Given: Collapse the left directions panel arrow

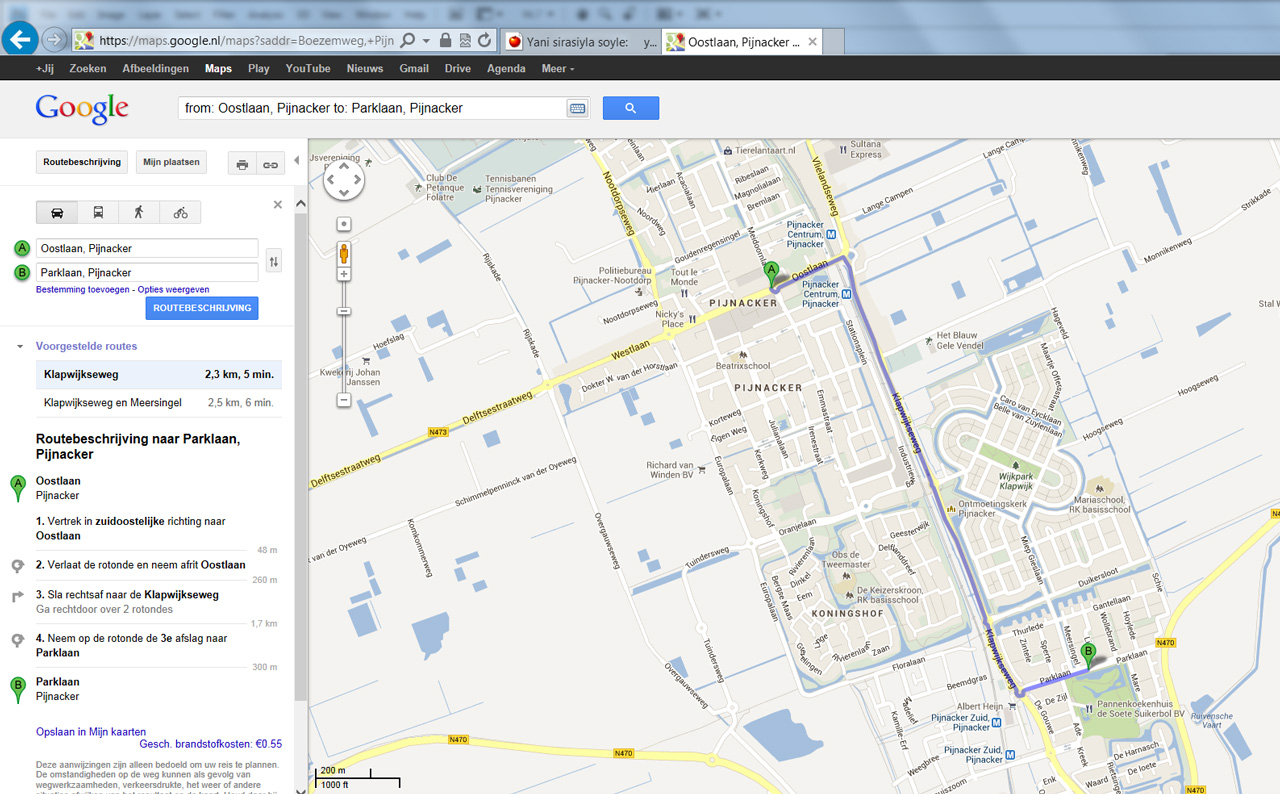Looking at the screenshot, I should (x=296, y=161).
